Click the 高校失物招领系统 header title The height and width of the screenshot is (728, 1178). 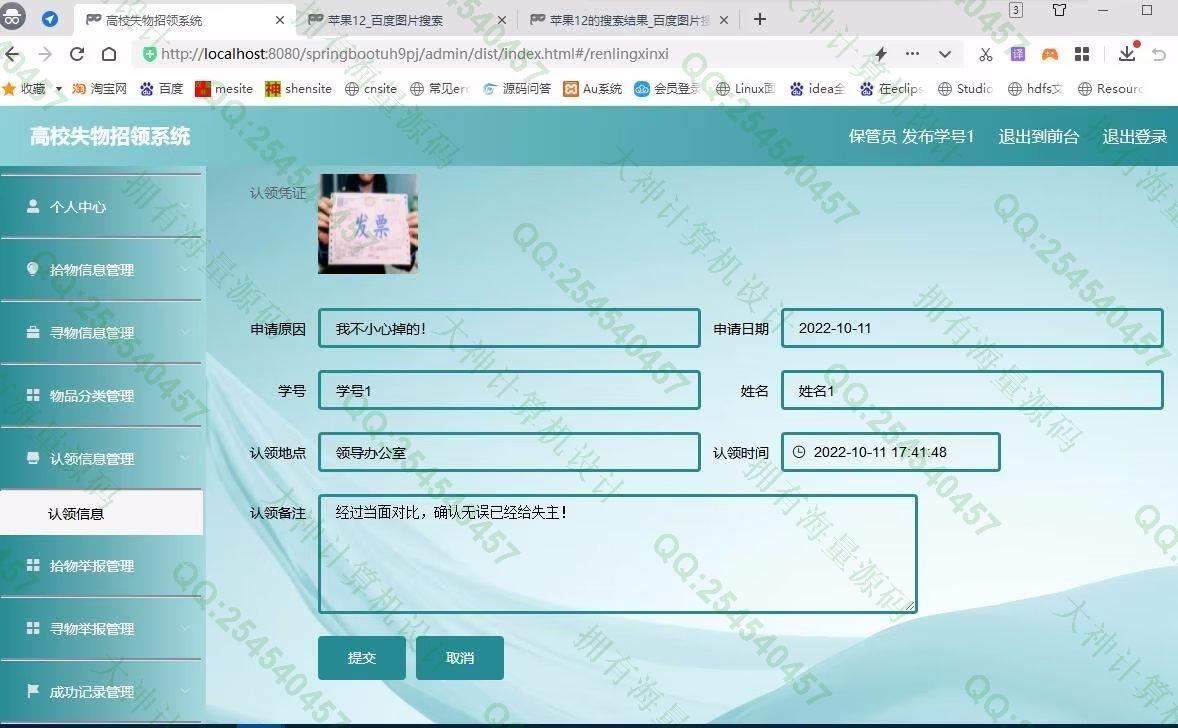(110, 137)
